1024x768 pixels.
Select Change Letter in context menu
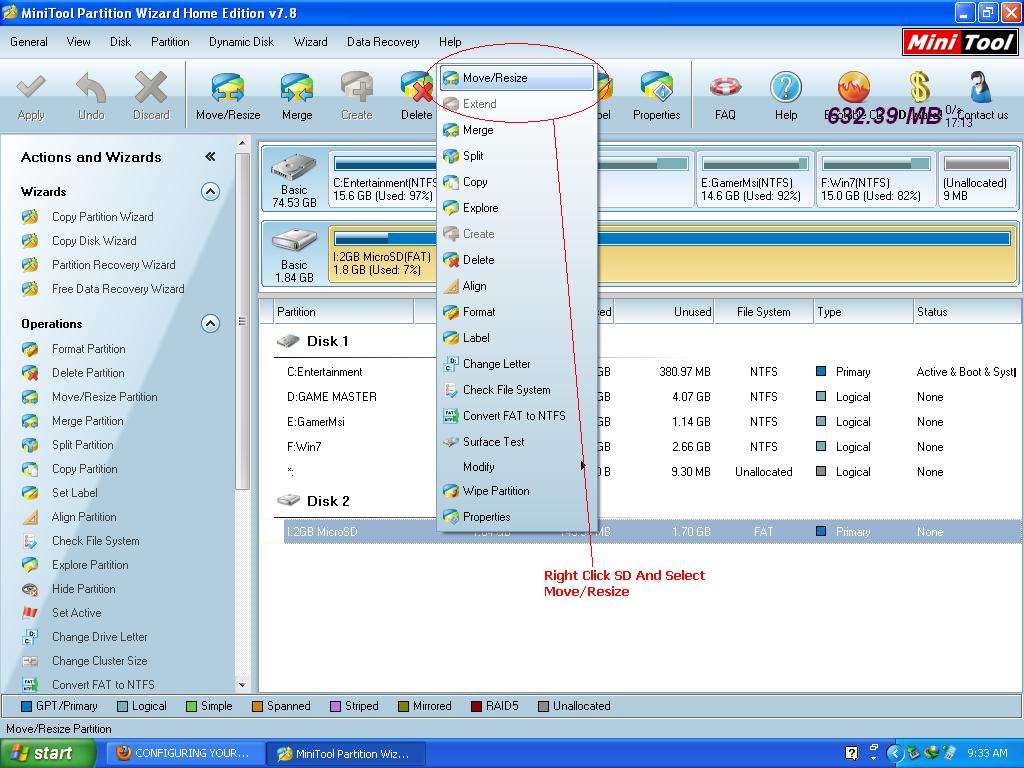click(517, 364)
